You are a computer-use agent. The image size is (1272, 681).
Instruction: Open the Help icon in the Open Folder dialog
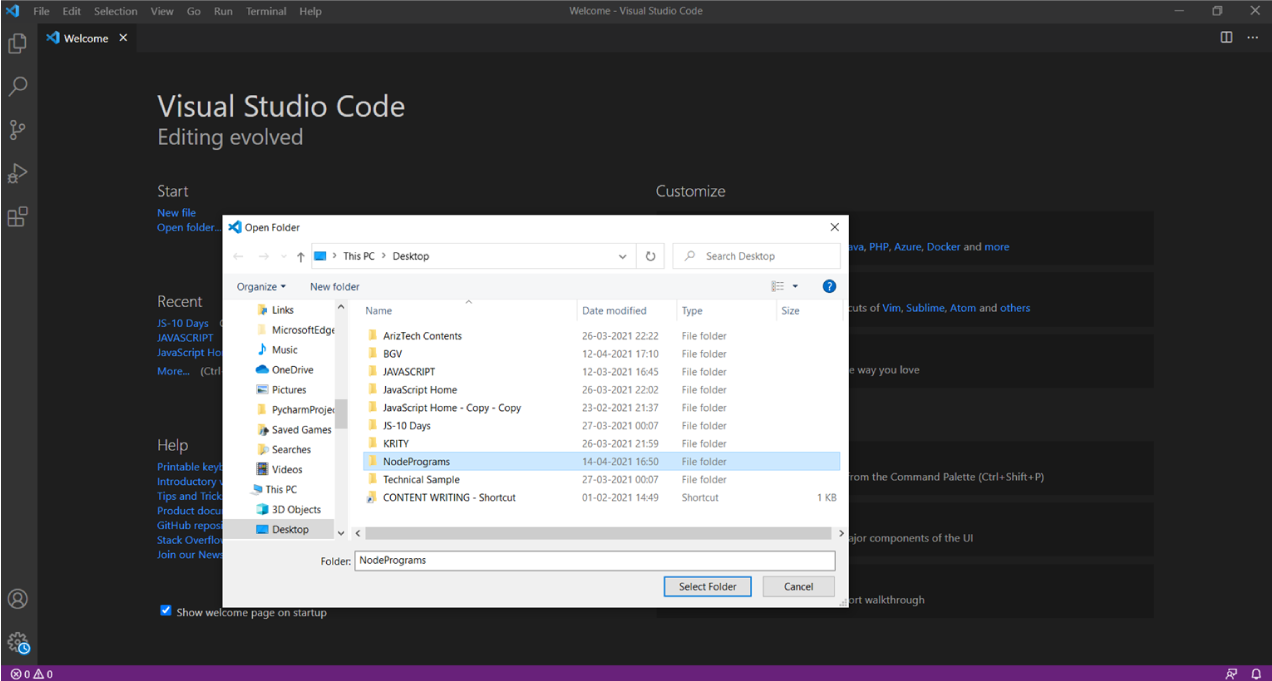tap(829, 286)
